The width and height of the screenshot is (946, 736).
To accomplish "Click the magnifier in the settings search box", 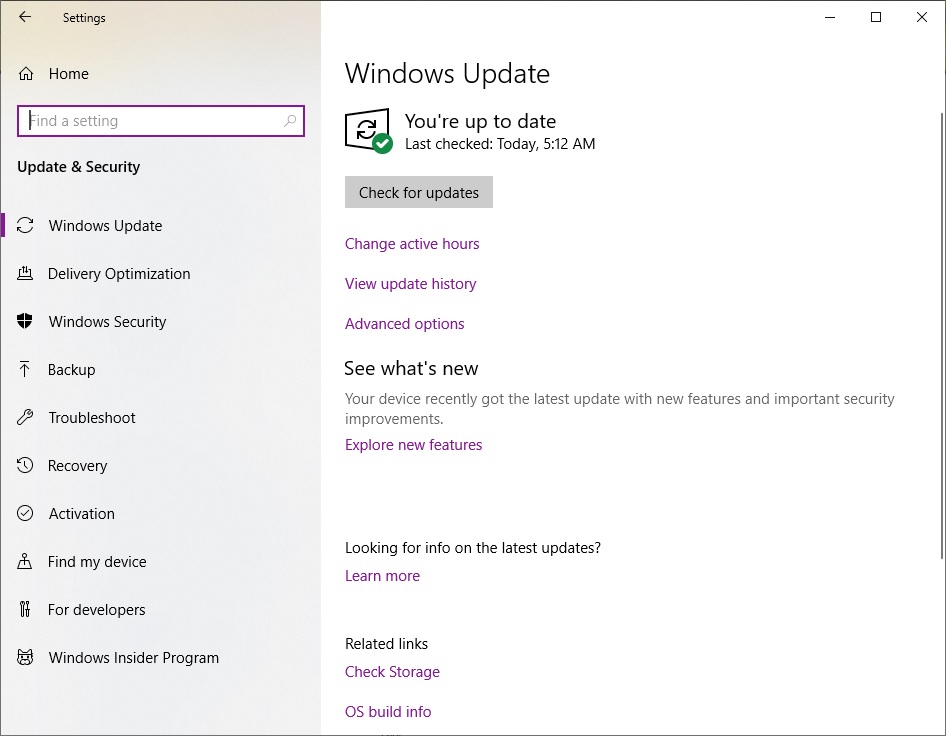I will 290,120.
